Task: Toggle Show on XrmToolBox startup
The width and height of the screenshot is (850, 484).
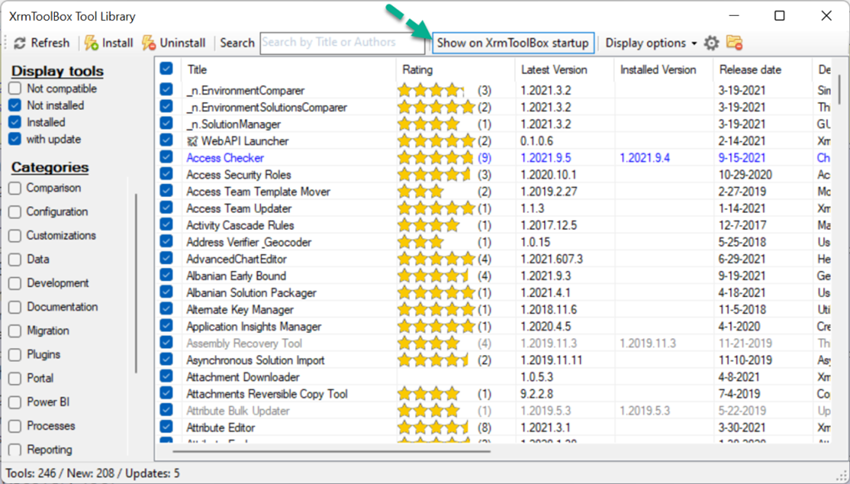Action: [513, 43]
